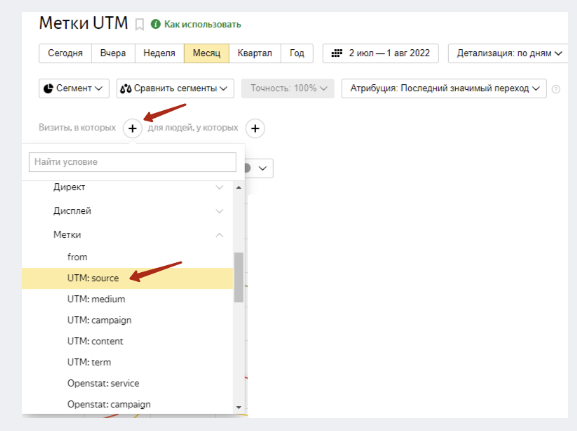Open the Сегмент dropdown

pyautogui.click(x=74, y=88)
